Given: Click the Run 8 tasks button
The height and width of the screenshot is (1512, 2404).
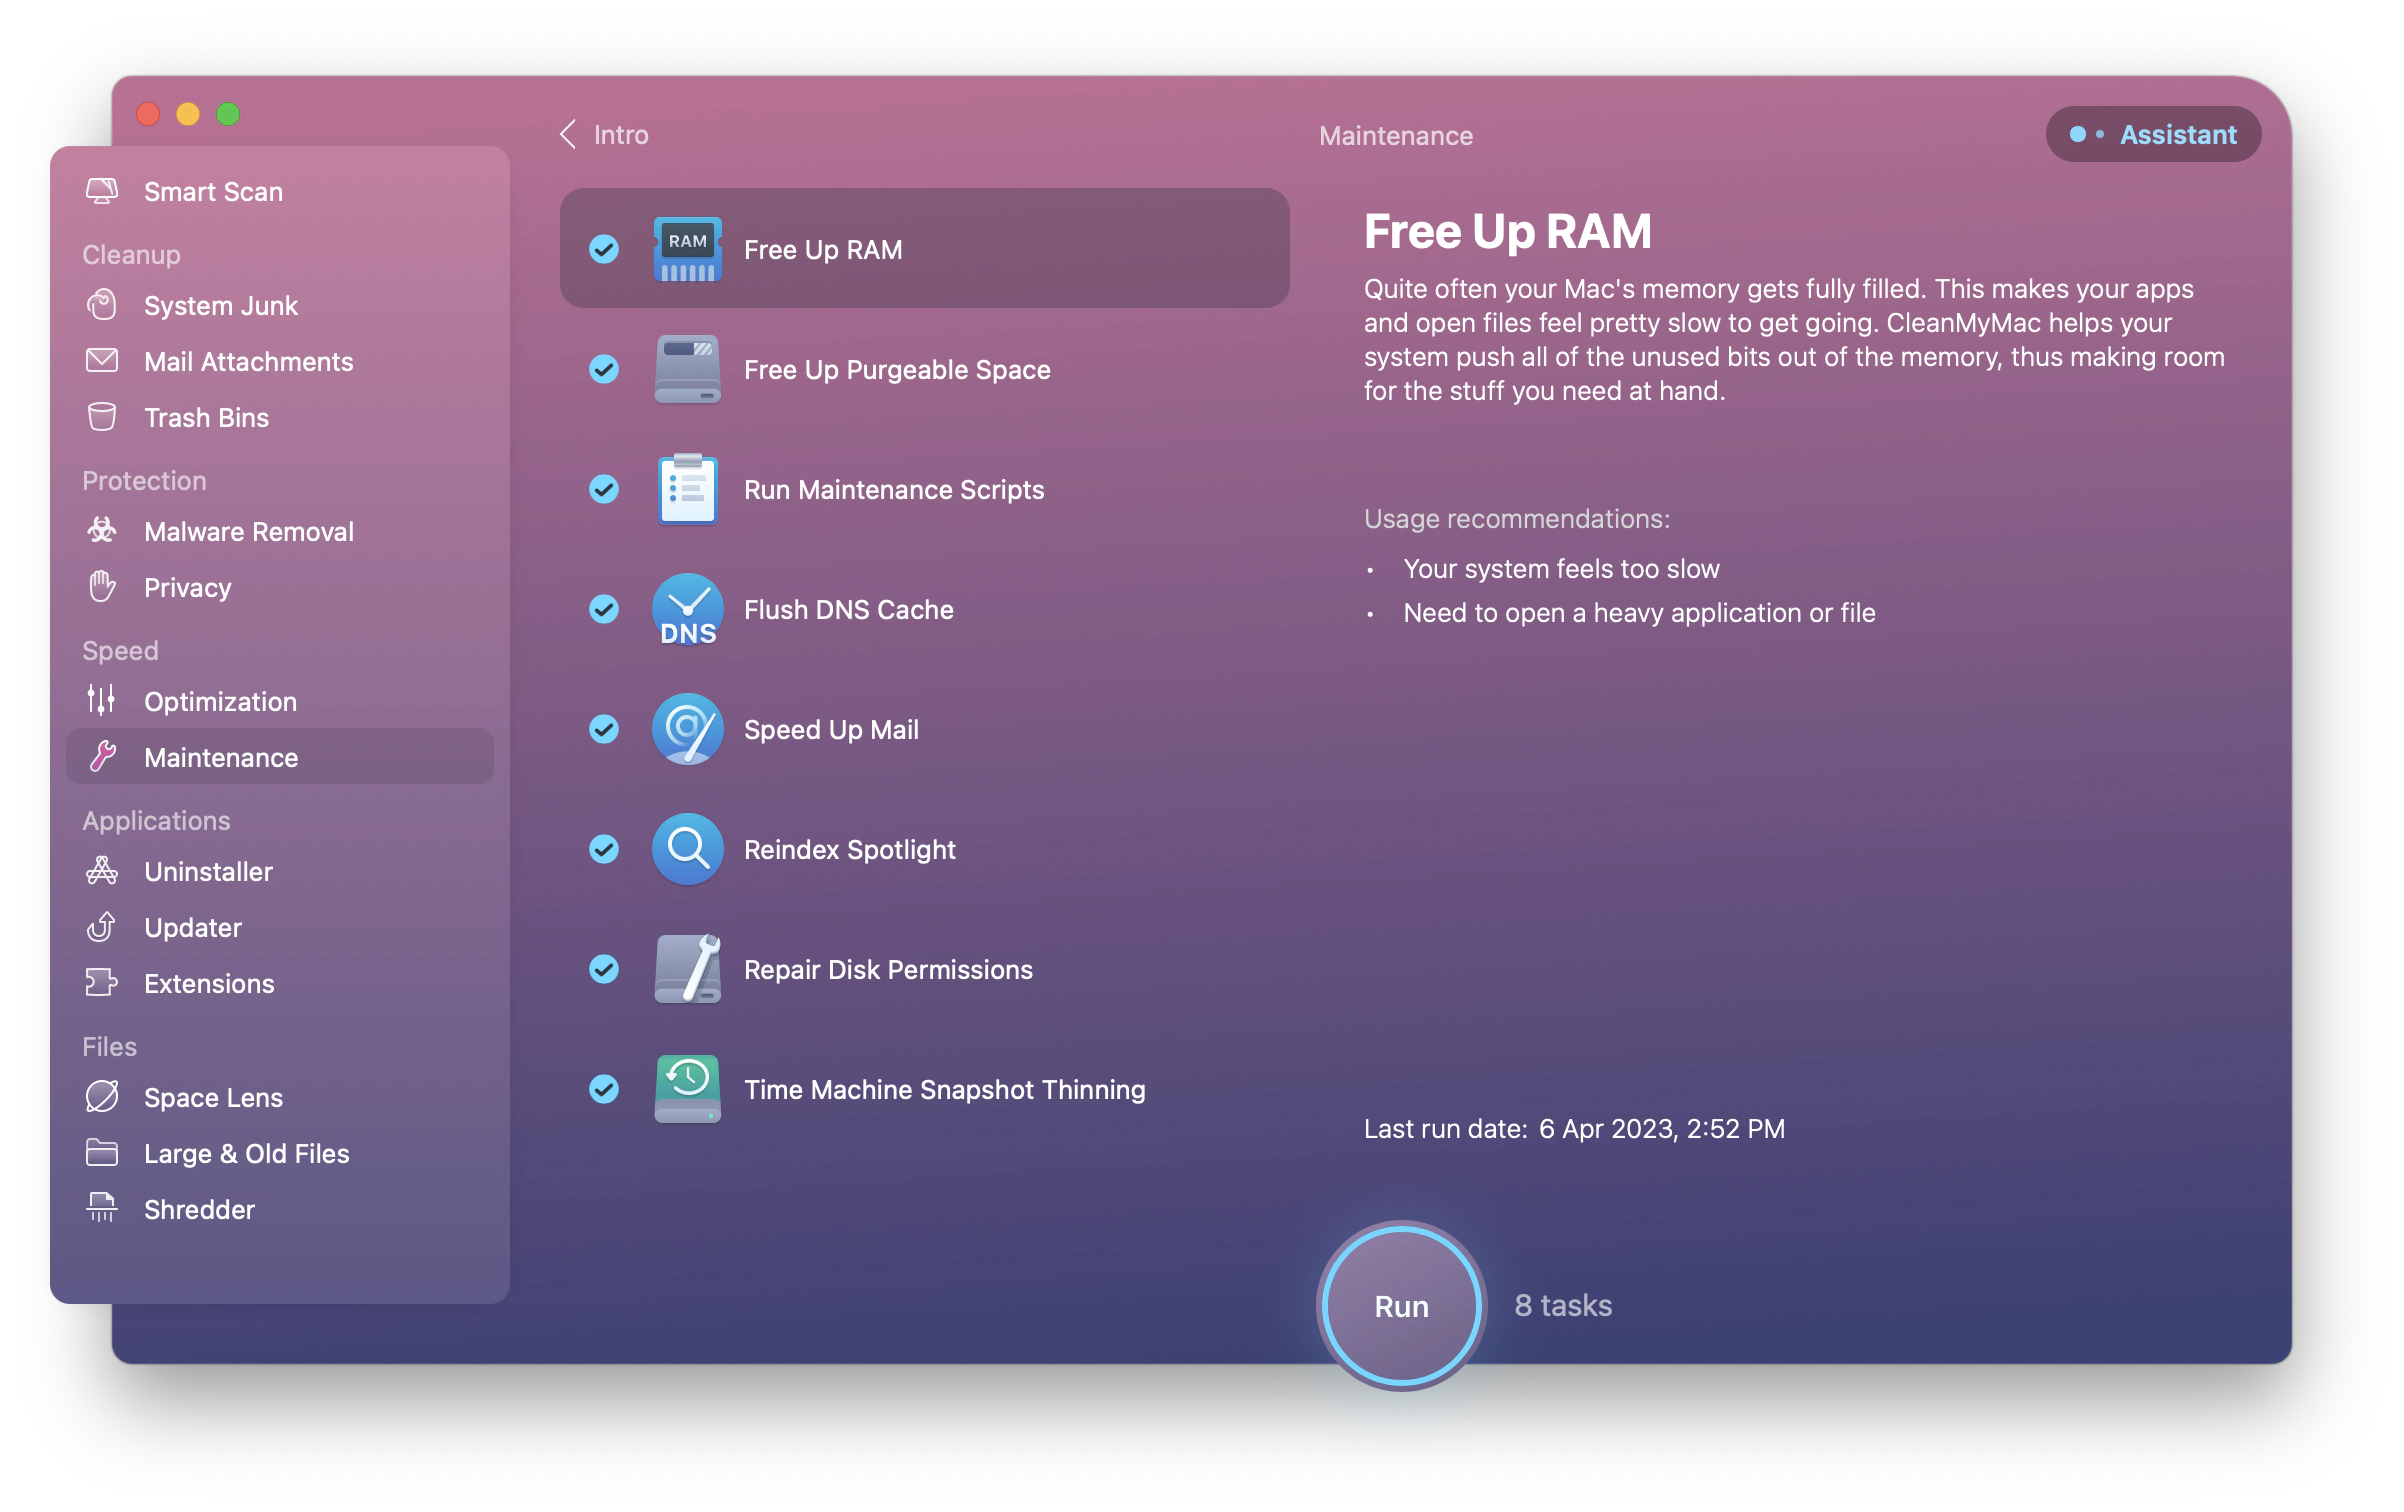Looking at the screenshot, I should (x=1404, y=1305).
